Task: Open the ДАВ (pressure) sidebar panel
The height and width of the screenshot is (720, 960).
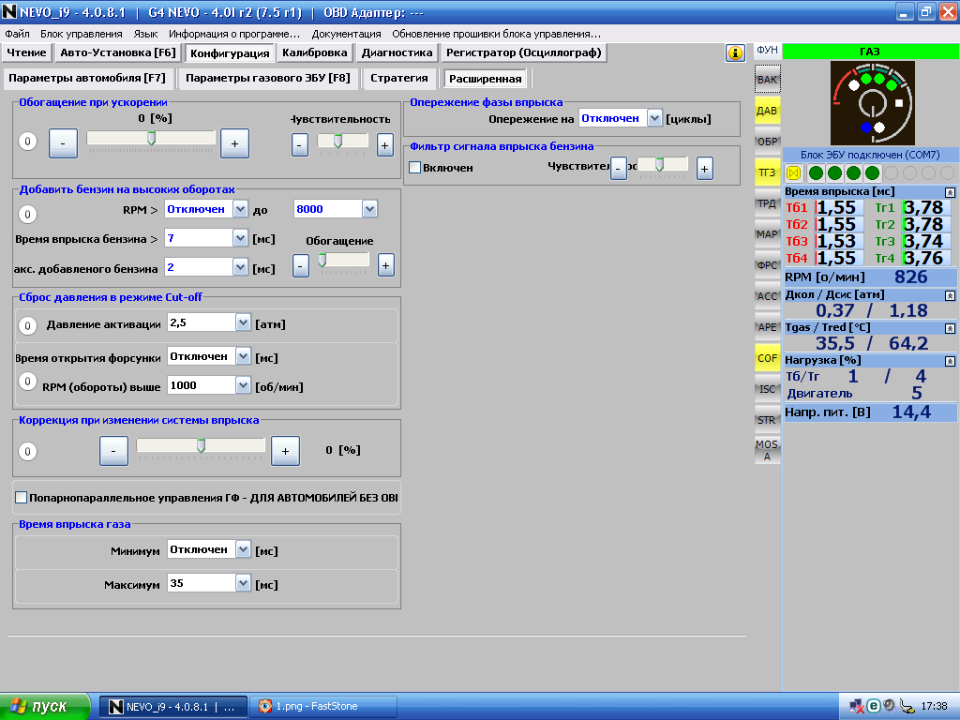Action: pos(766,110)
